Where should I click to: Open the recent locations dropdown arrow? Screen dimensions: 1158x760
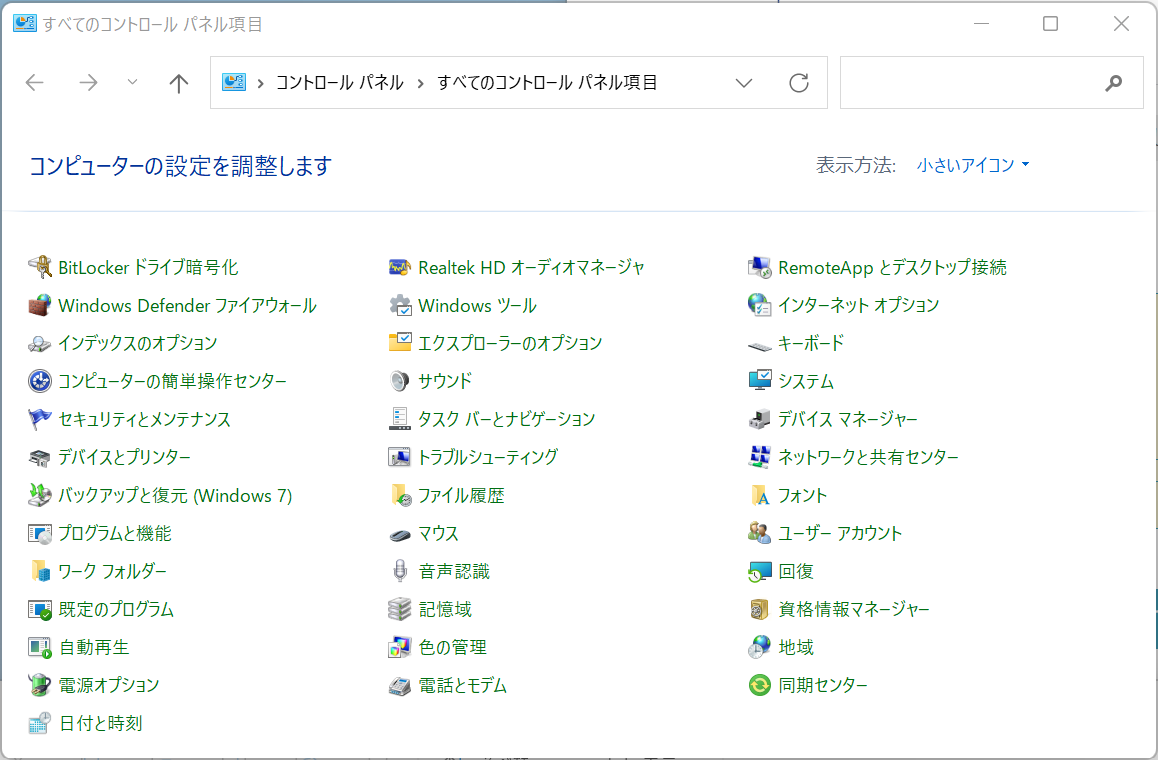pos(132,82)
